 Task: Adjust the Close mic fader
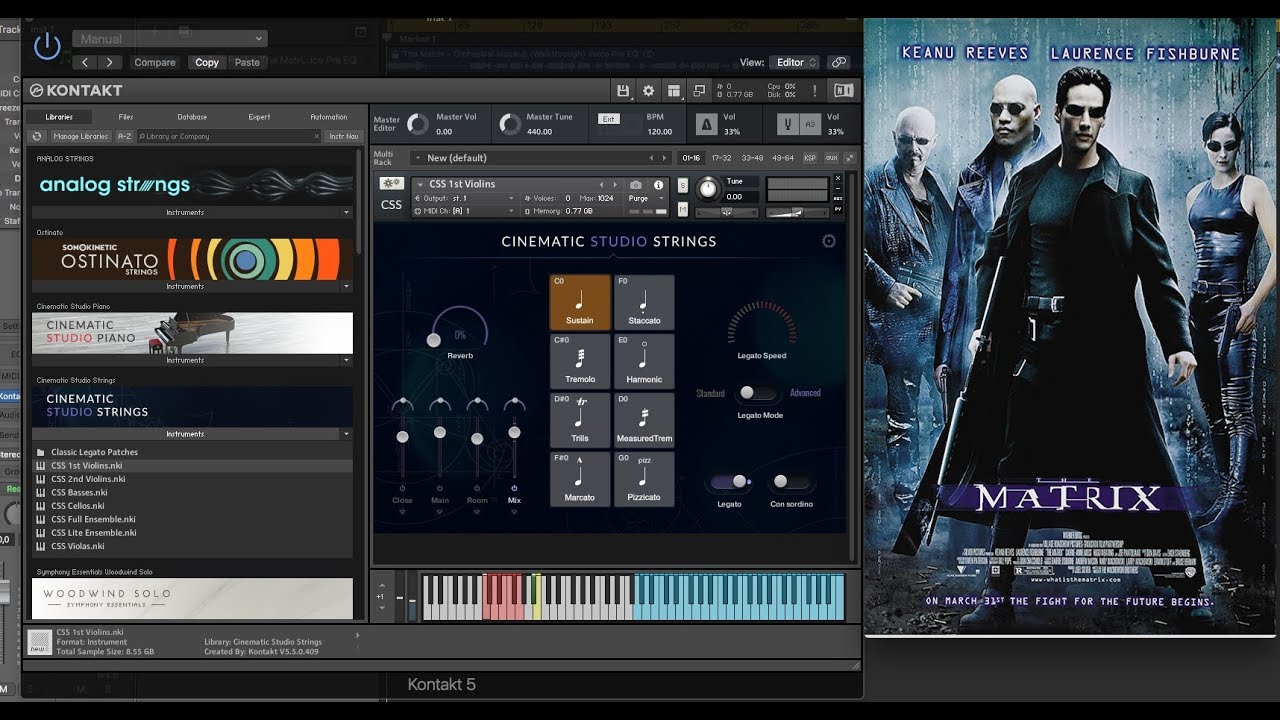coord(402,436)
